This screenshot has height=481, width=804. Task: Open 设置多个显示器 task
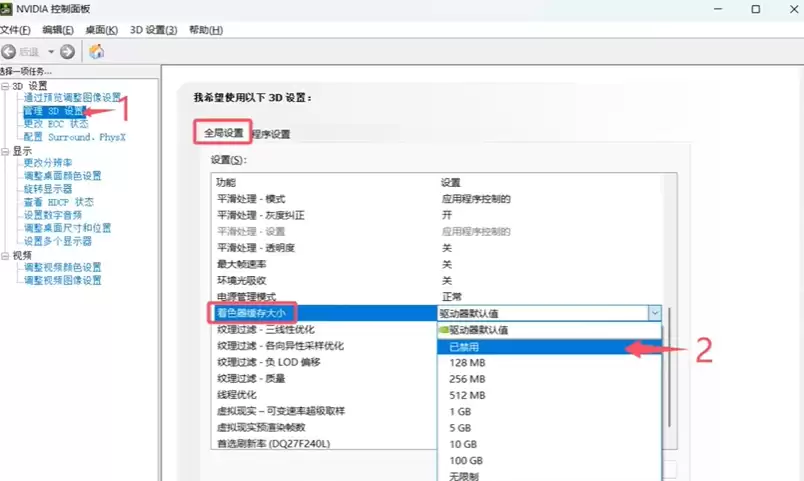click(x=58, y=241)
